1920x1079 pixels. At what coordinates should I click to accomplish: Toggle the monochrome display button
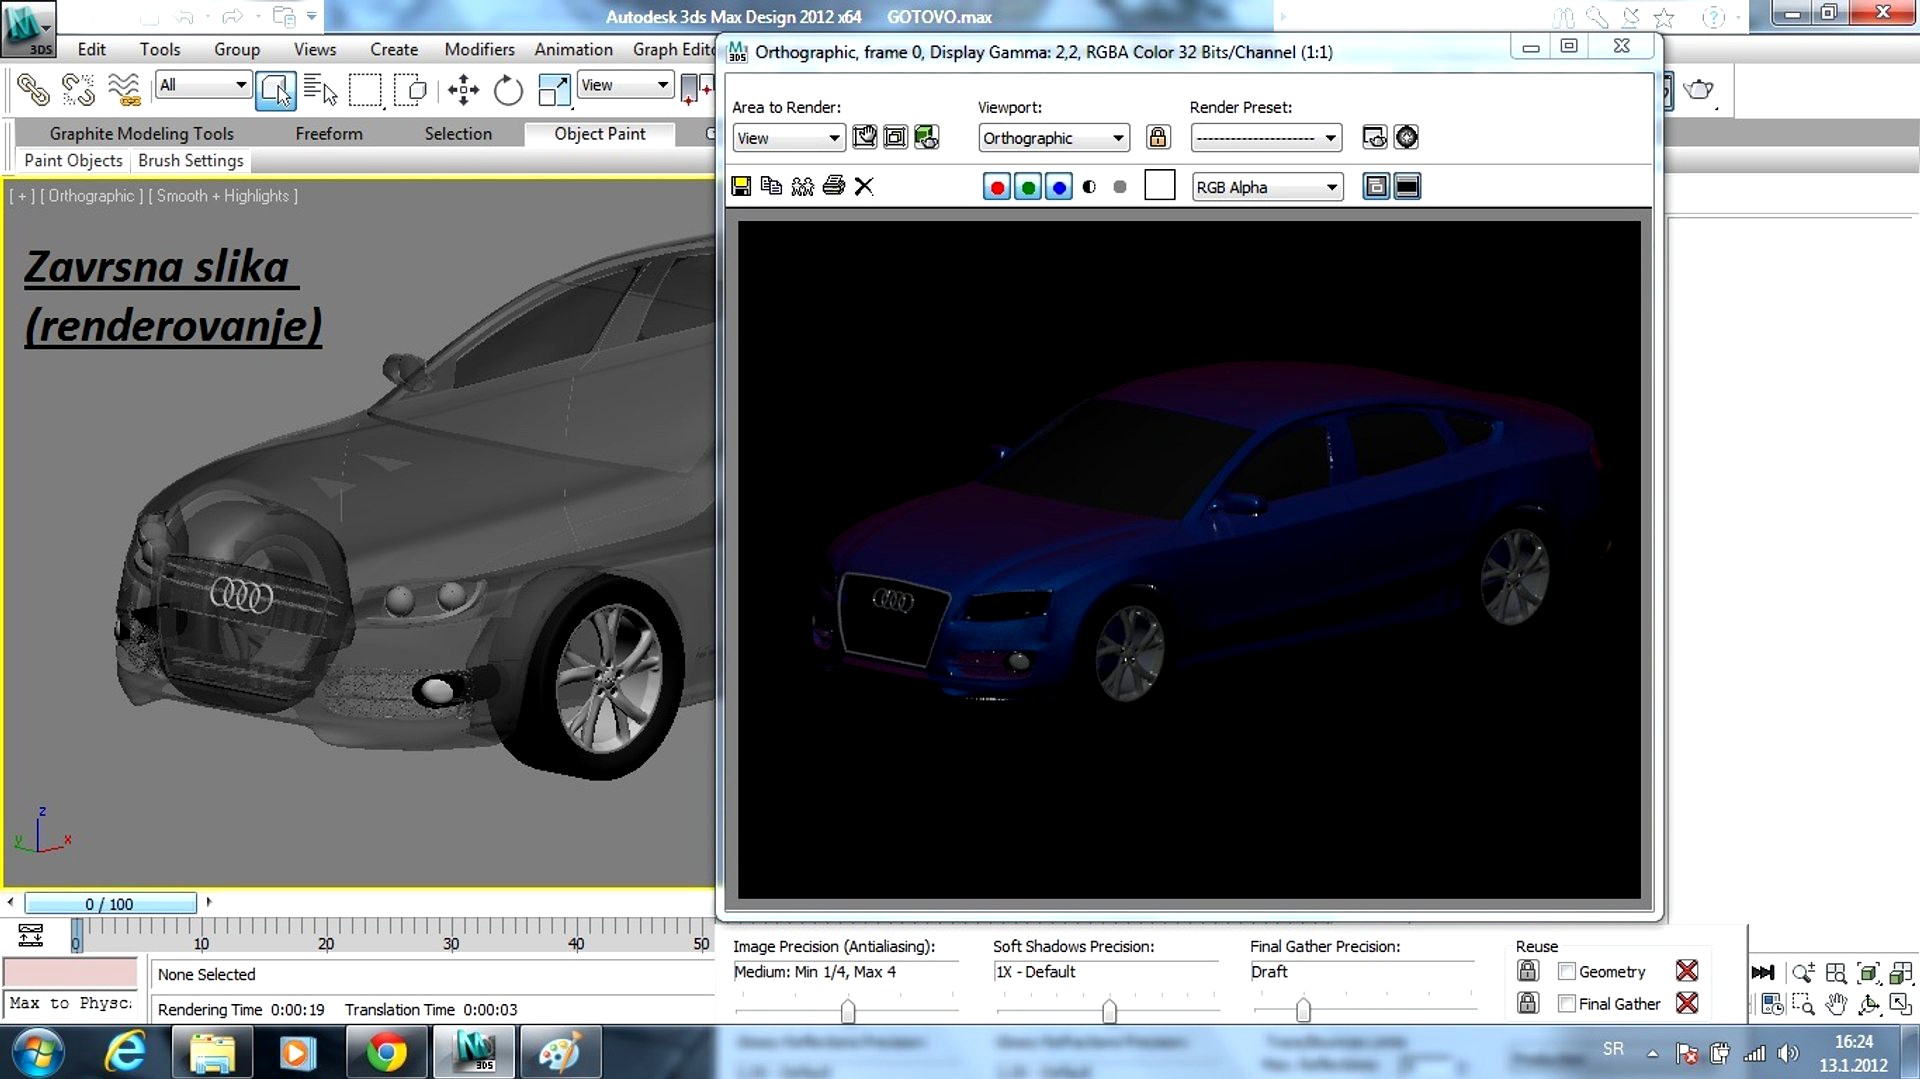pyautogui.click(x=1120, y=187)
